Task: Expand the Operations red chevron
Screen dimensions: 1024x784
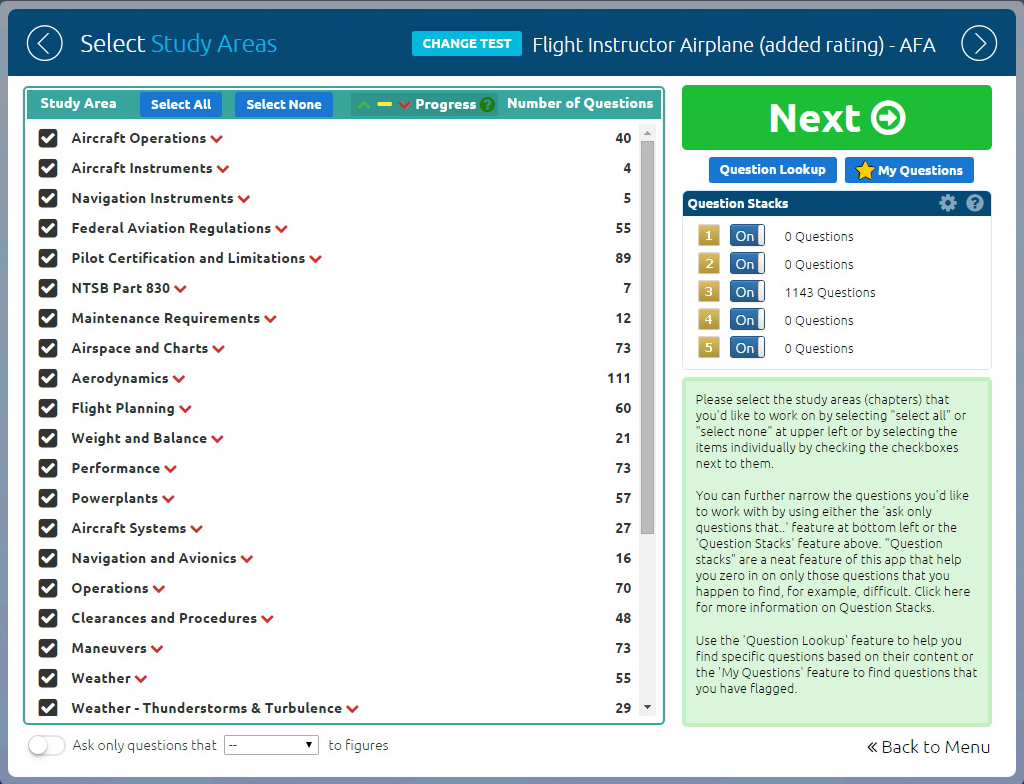Action: point(159,589)
